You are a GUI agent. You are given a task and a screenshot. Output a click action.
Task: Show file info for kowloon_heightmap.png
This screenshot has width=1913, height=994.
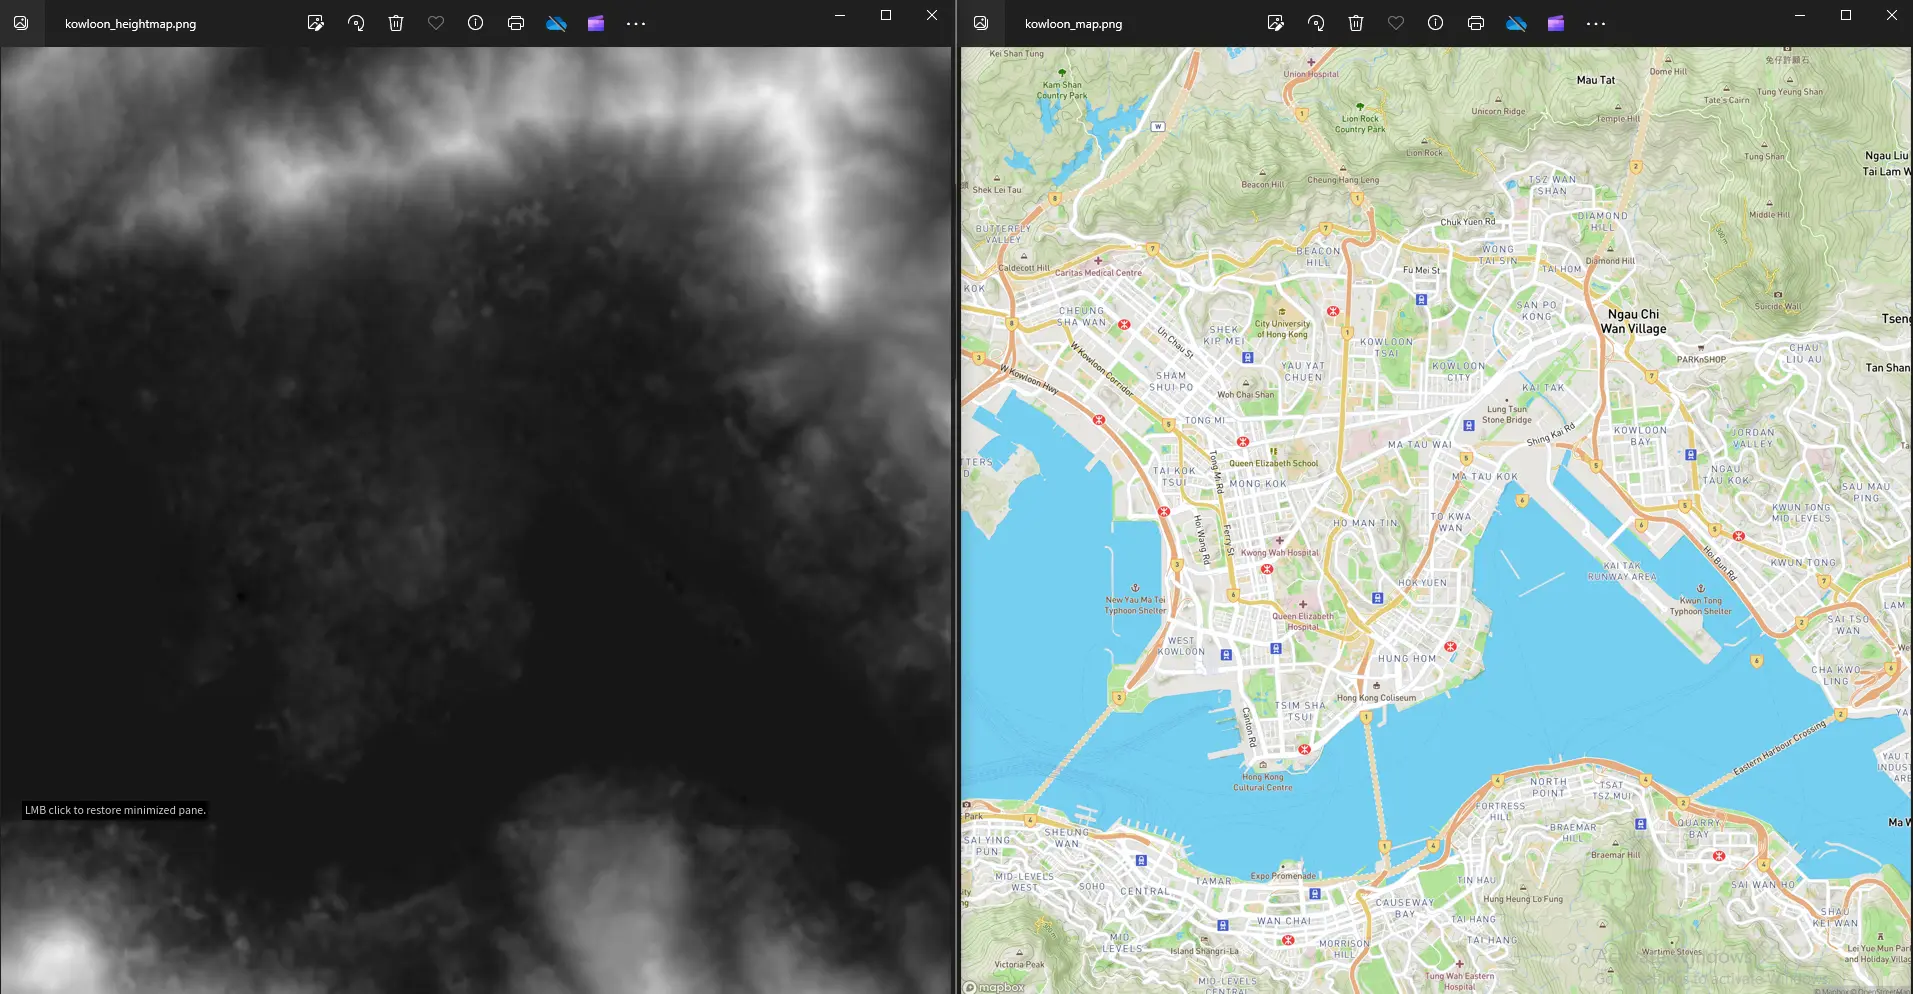pyautogui.click(x=476, y=23)
